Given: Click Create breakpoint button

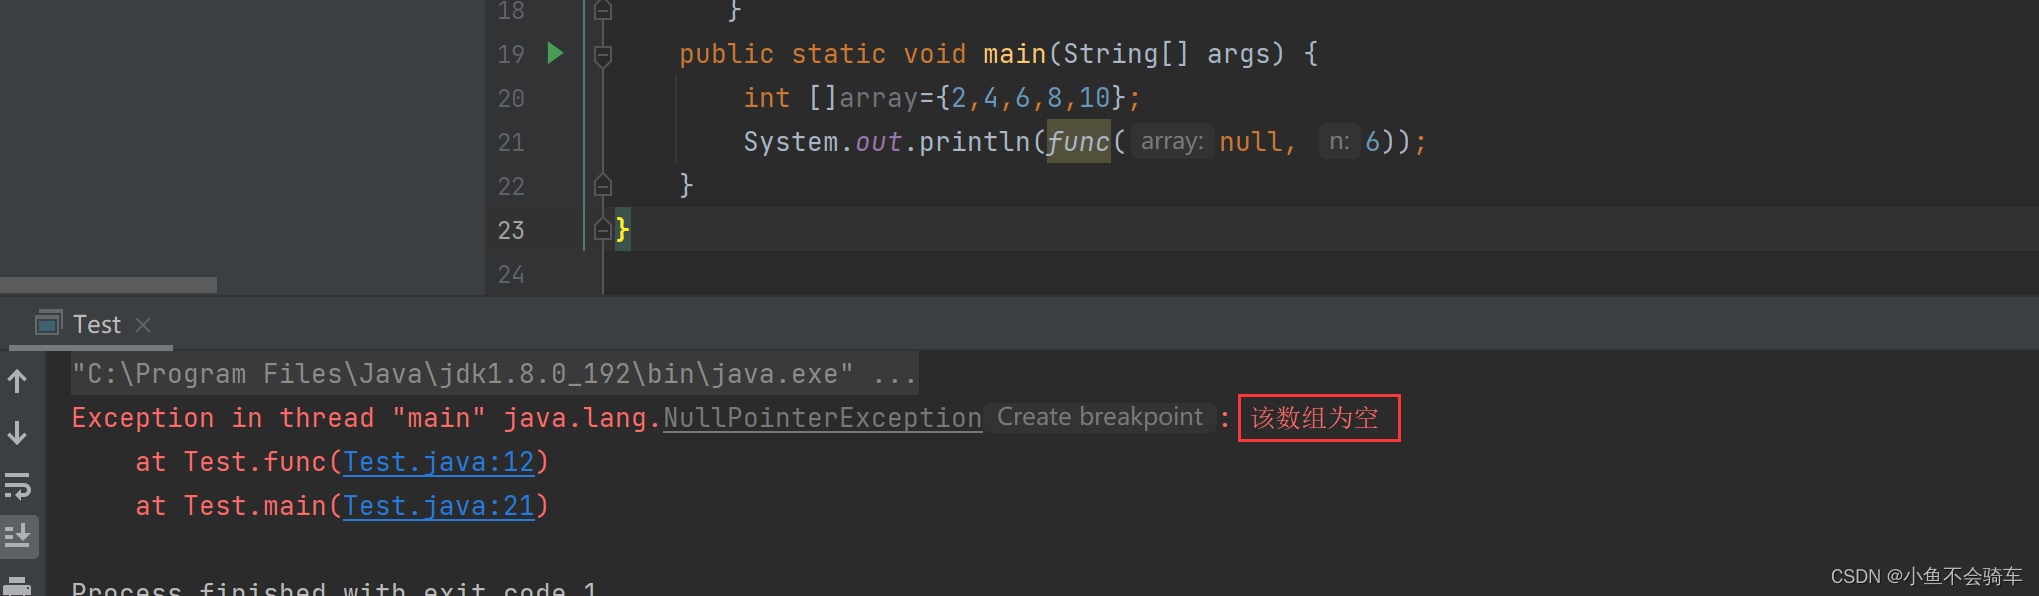Looking at the screenshot, I should pyautogui.click(x=1100, y=417).
